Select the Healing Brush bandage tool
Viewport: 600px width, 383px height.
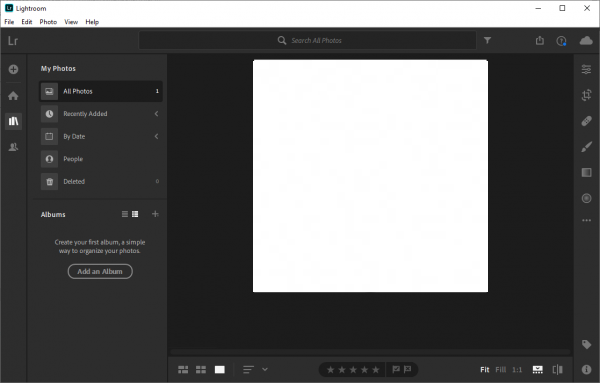click(x=586, y=121)
